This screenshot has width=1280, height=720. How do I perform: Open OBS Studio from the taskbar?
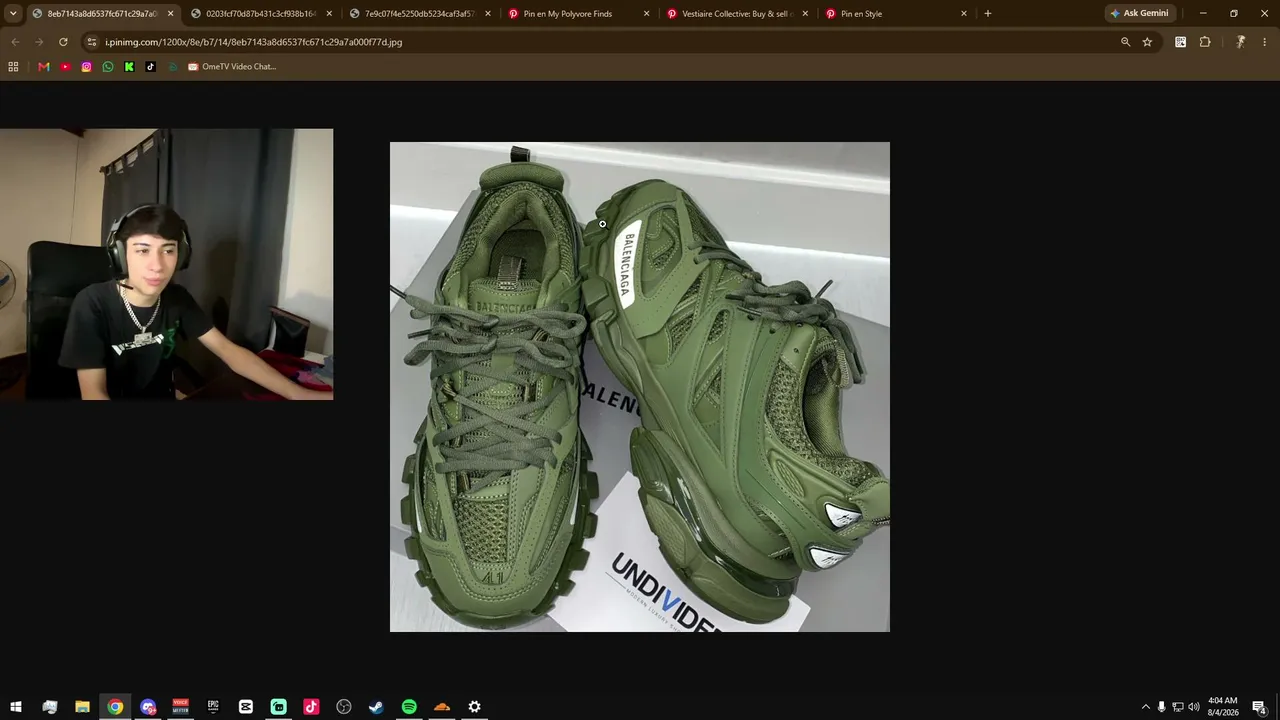point(344,707)
